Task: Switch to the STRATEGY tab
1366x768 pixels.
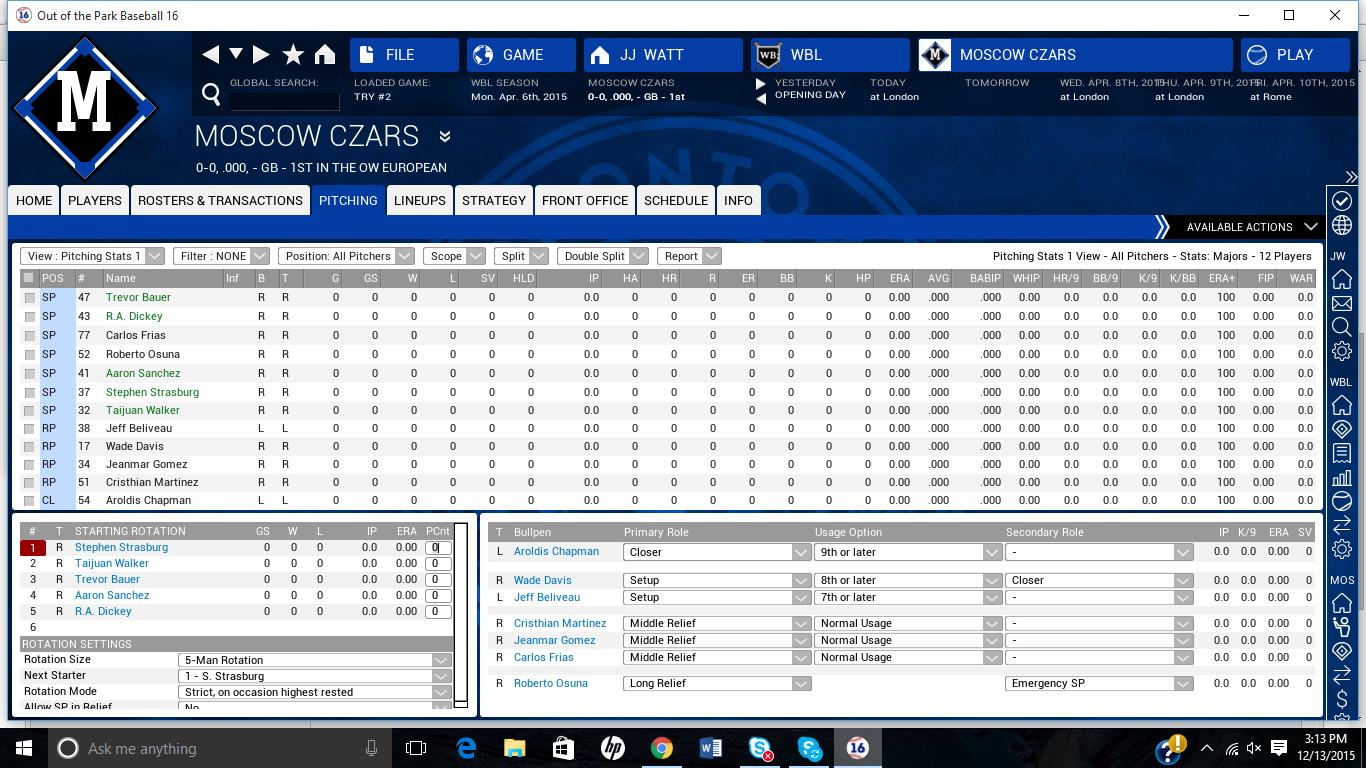Action: (x=494, y=200)
